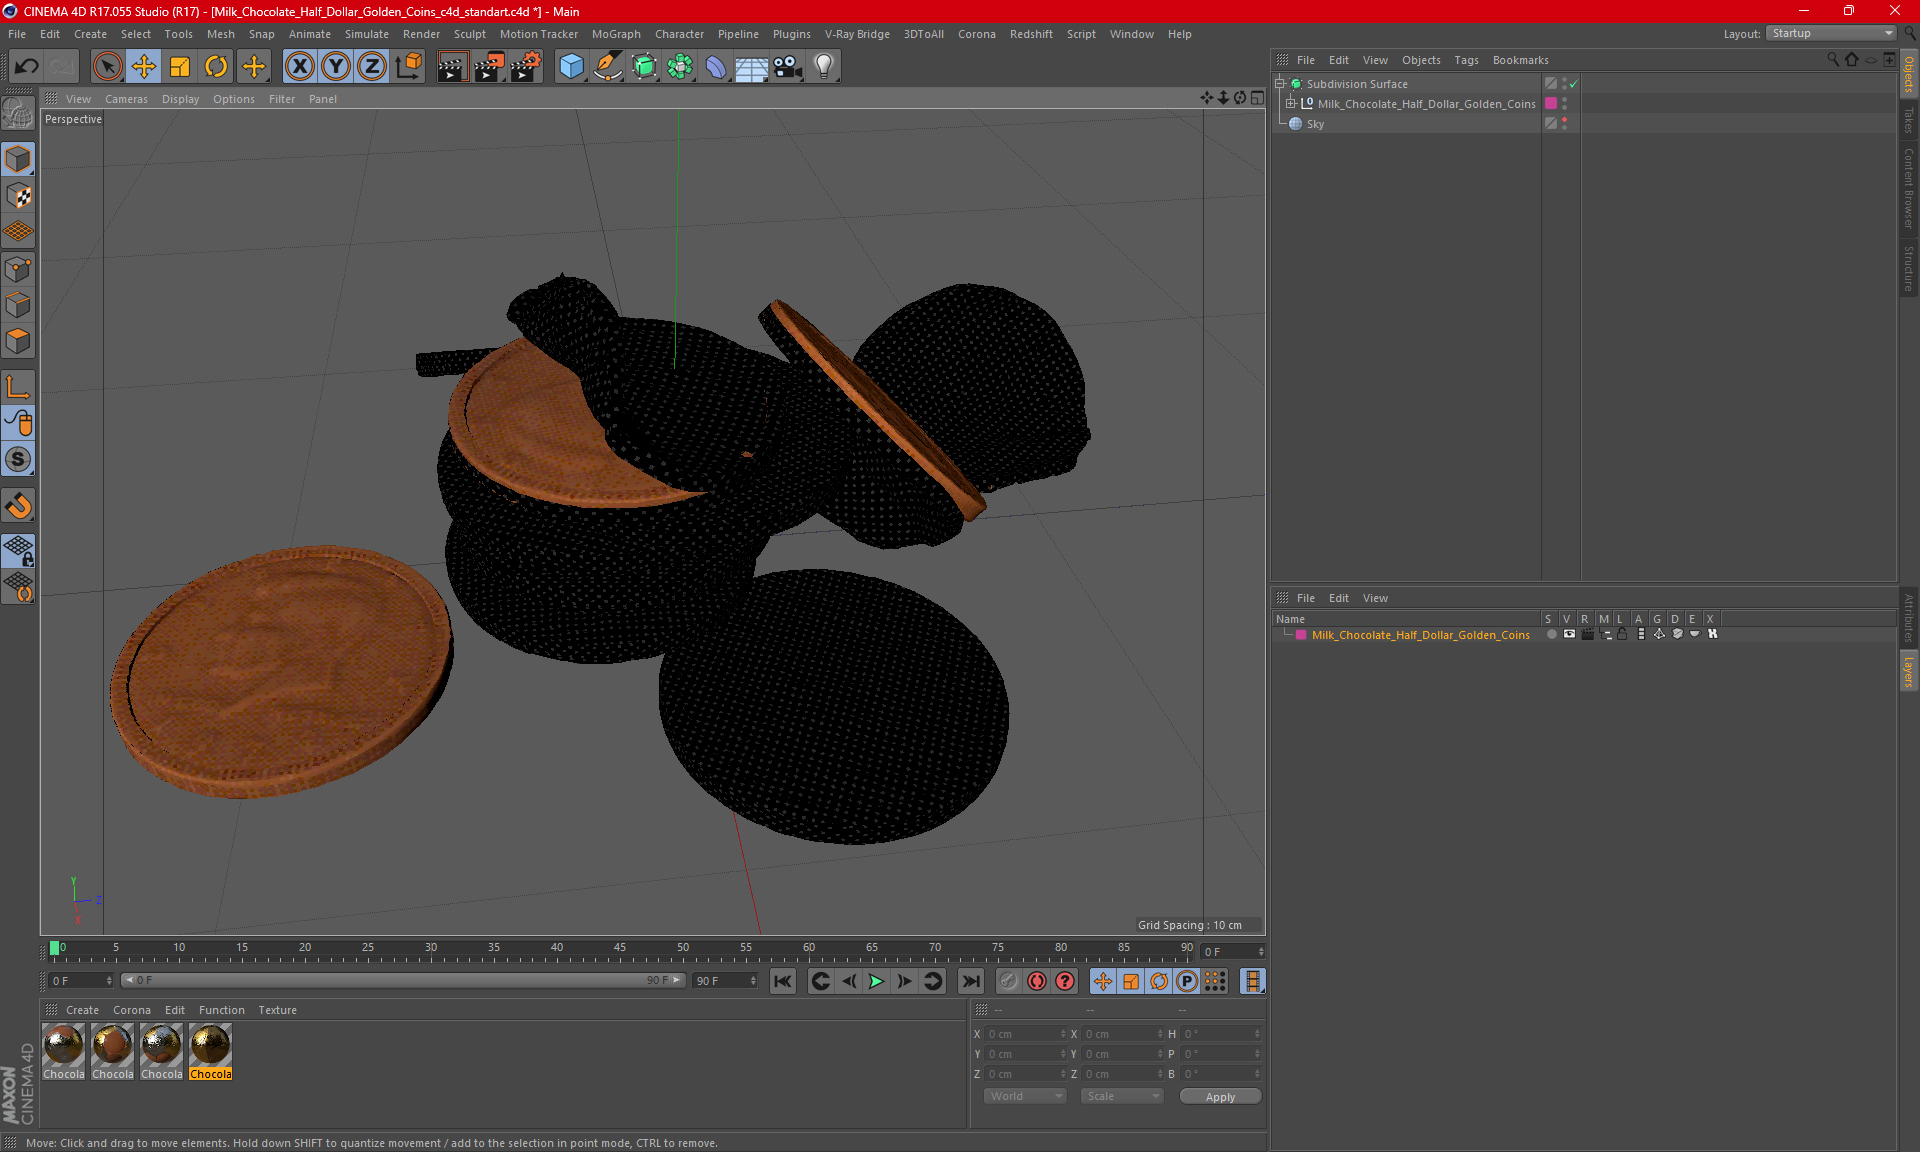This screenshot has width=1920, height=1152.
Task: Open Material Manager Texture menu
Action: [x=277, y=1010]
